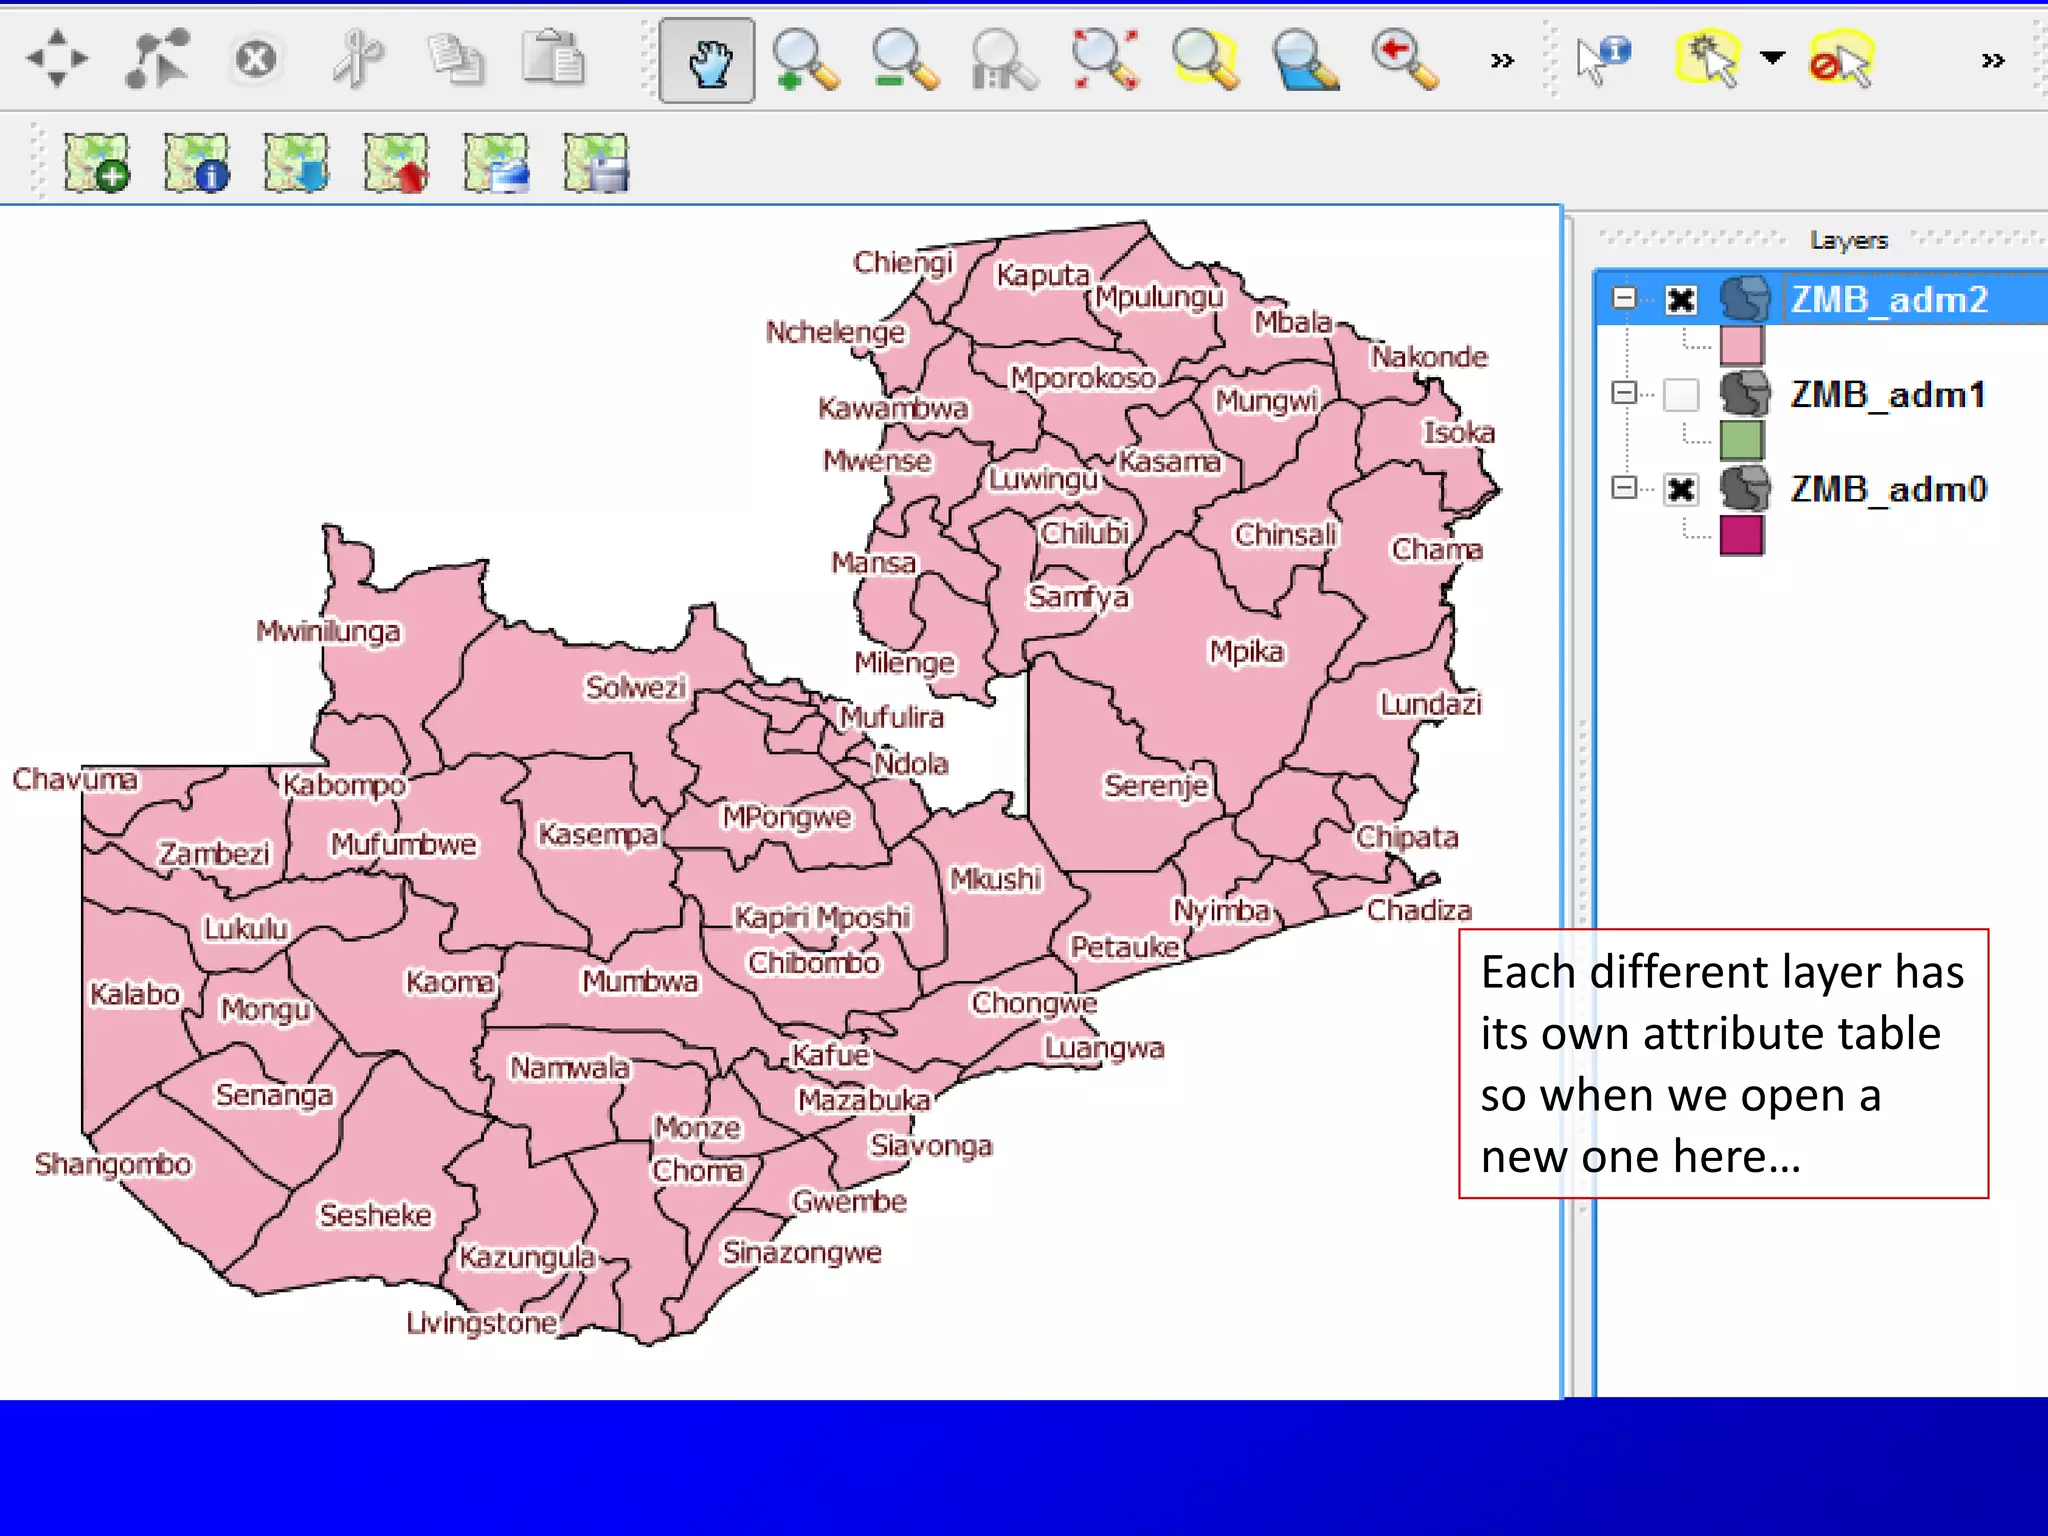Click the Zoom Last view icon
This screenshot has width=2048, height=1536.
coord(1403,61)
